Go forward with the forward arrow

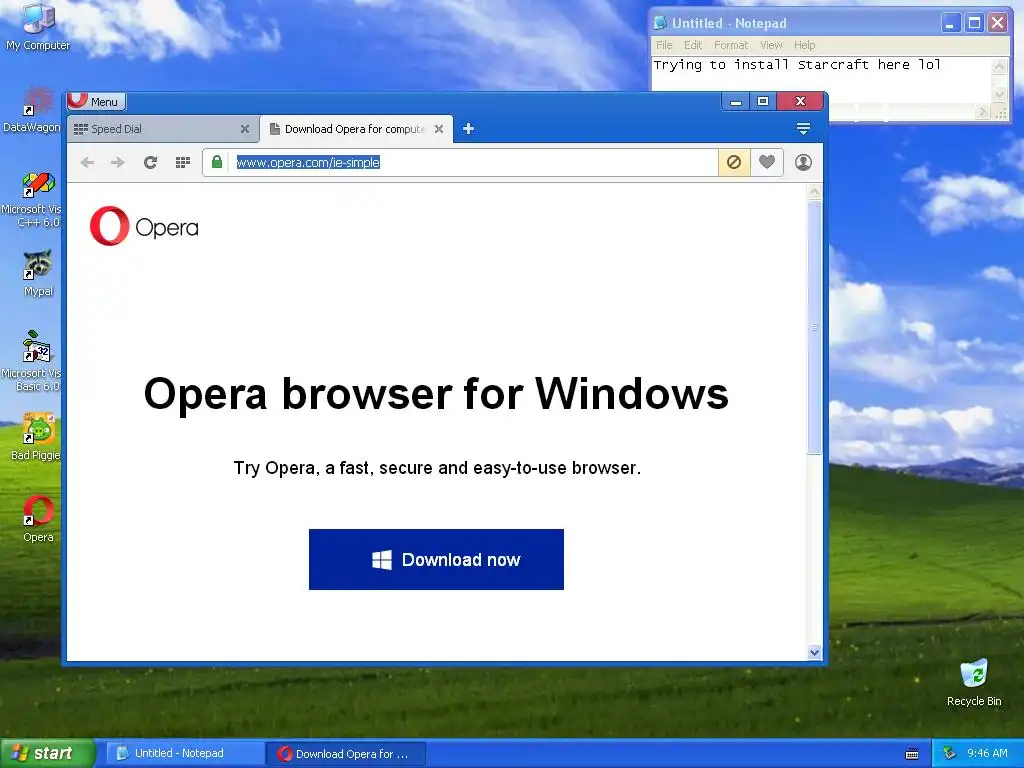point(118,163)
